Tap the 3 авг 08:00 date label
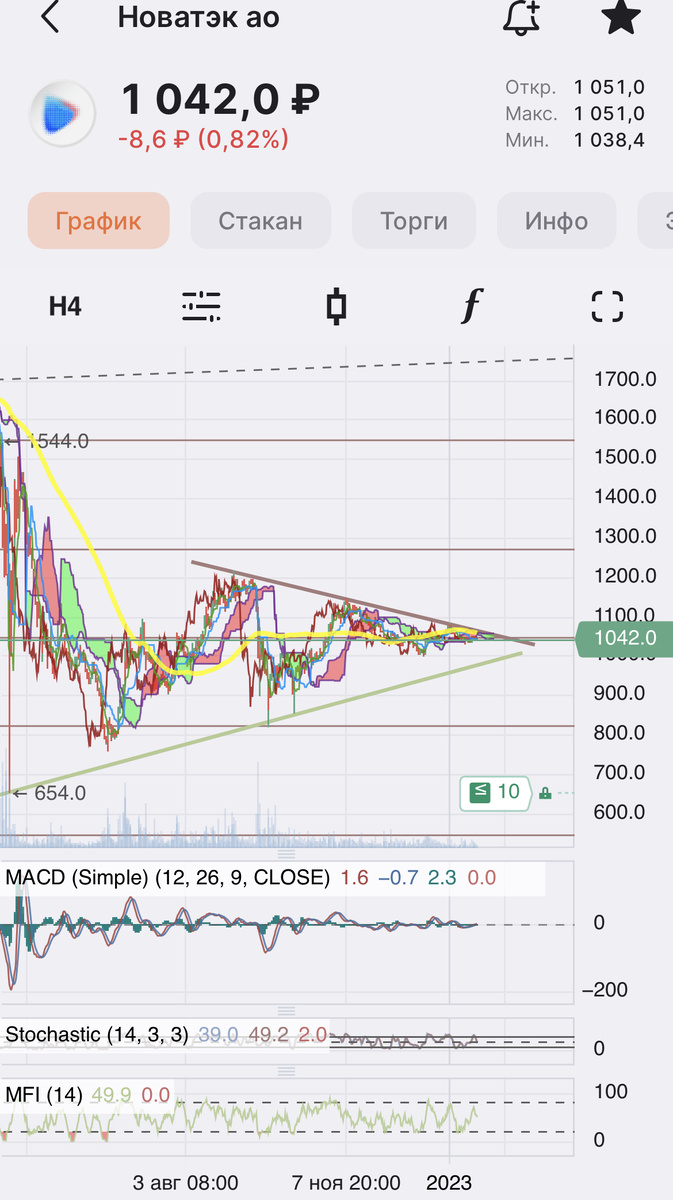 [186, 1183]
